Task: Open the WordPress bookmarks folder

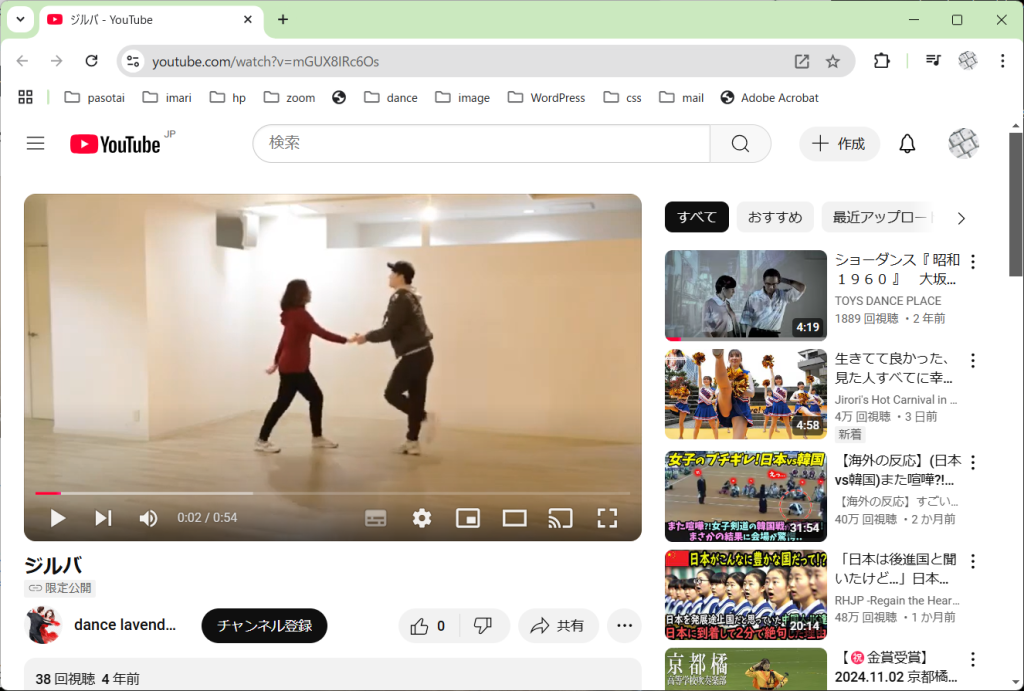Action: tap(547, 97)
